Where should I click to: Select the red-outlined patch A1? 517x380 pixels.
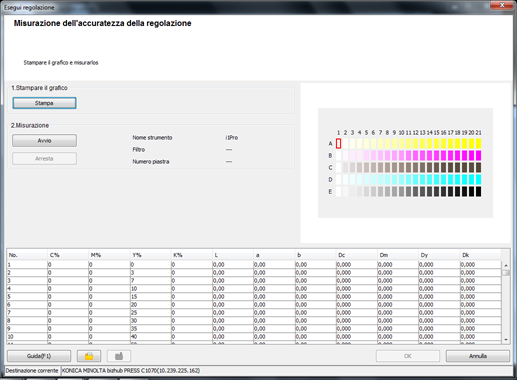338,144
